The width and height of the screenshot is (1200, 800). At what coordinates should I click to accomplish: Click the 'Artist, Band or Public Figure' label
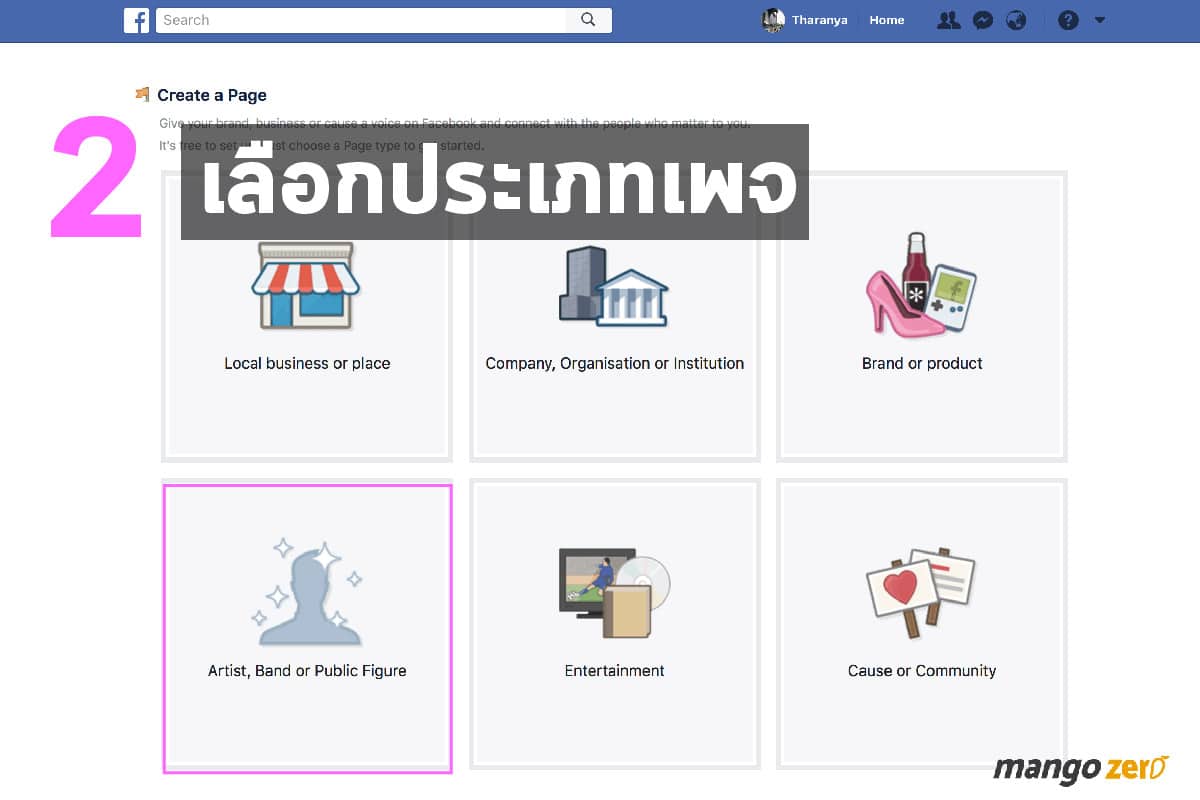[x=307, y=671]
